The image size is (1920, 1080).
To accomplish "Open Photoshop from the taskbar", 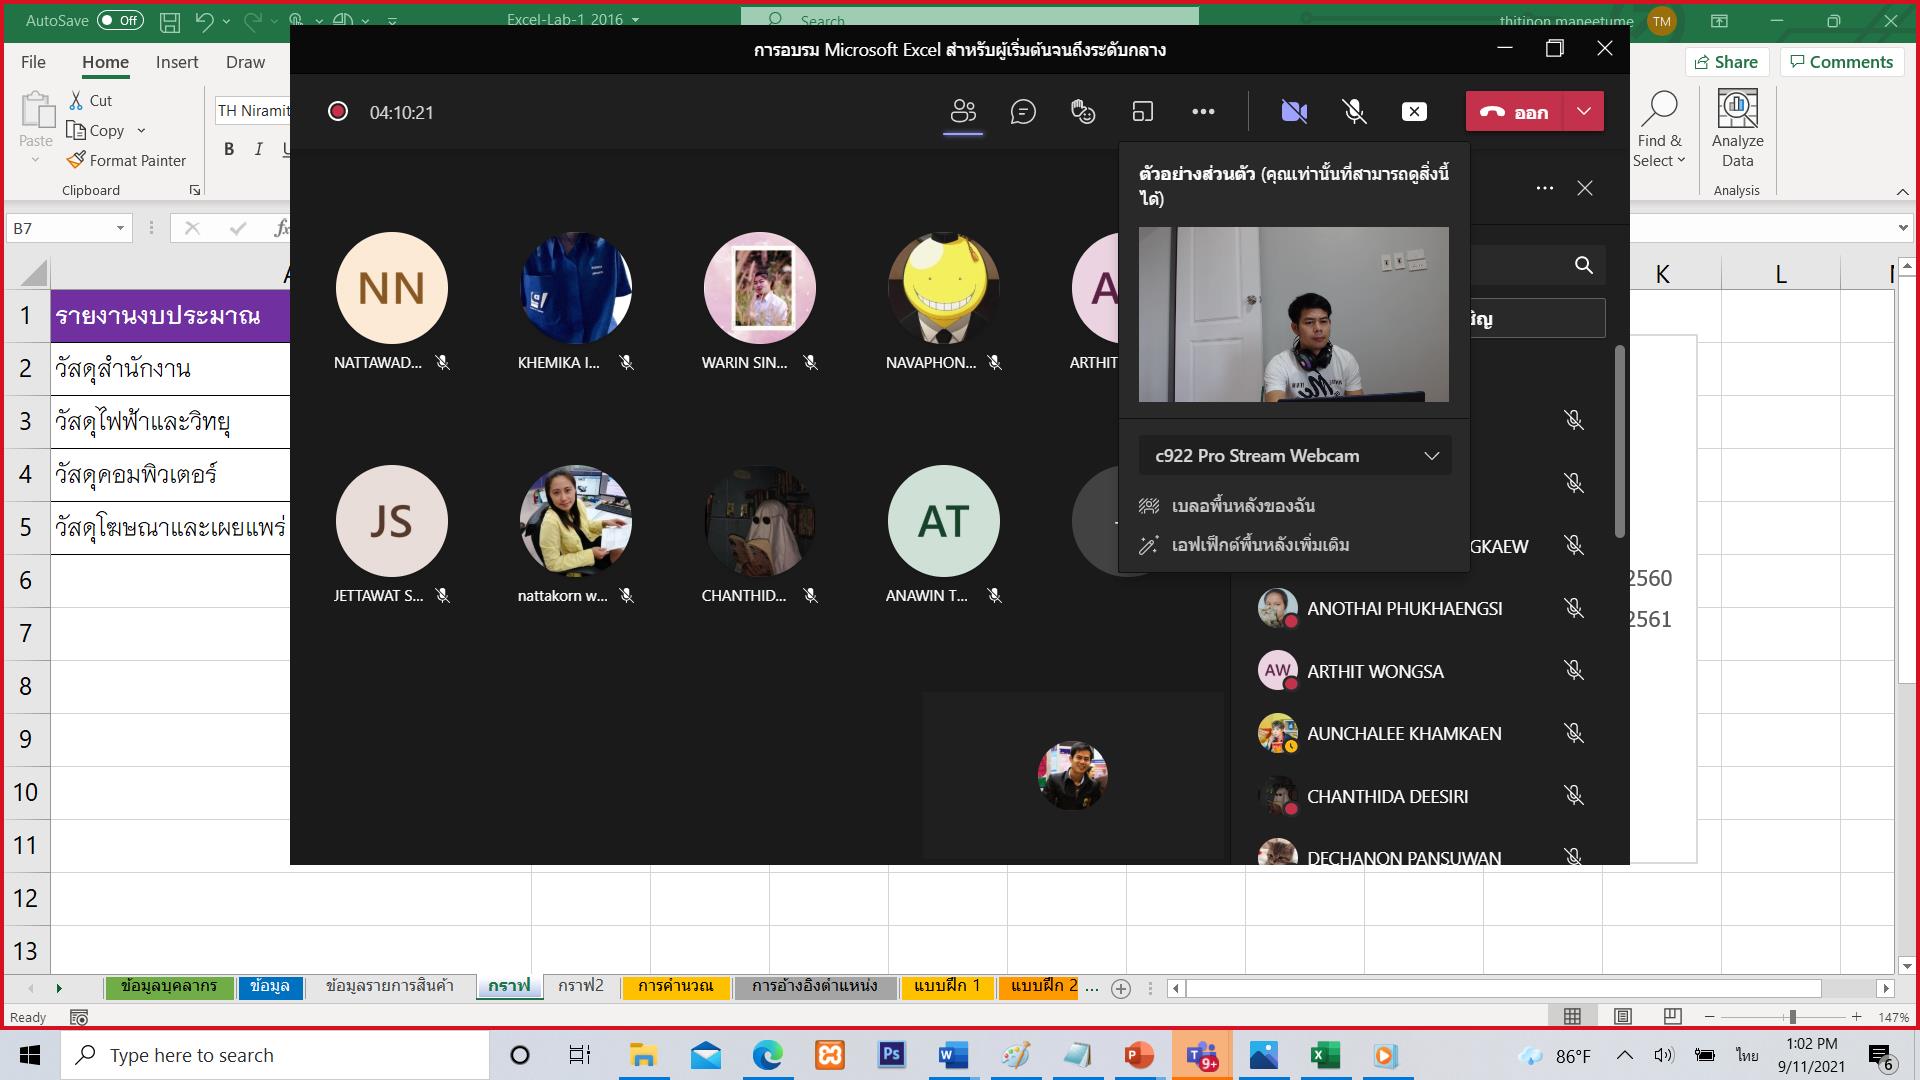I will tap(891, 1055).
